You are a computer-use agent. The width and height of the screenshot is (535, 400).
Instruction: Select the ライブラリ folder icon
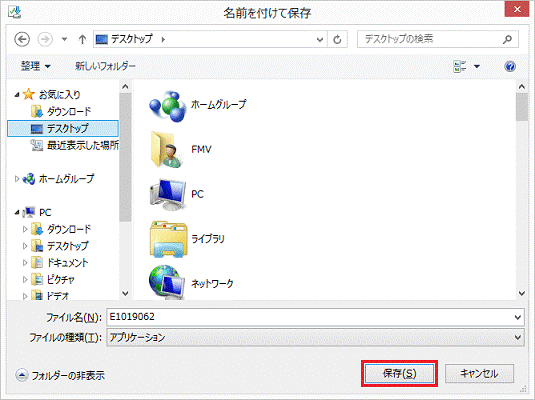pyautogui.click(x=168, y=239)
